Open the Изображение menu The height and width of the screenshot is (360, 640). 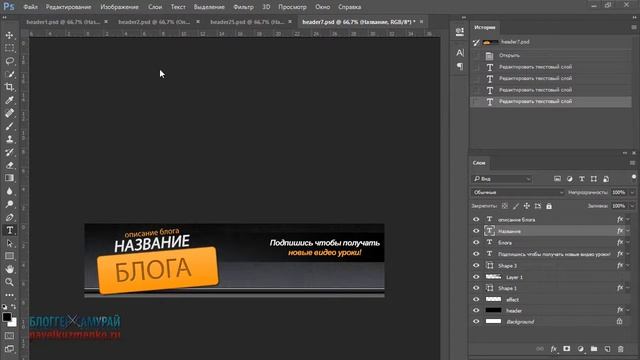tap(120, 7)
